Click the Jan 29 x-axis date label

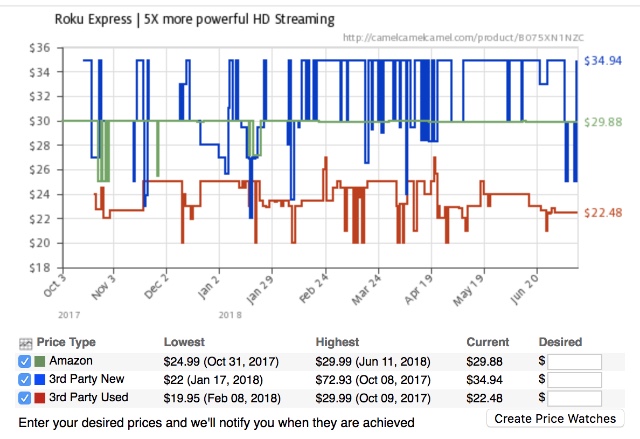click(x=260, y=290)
